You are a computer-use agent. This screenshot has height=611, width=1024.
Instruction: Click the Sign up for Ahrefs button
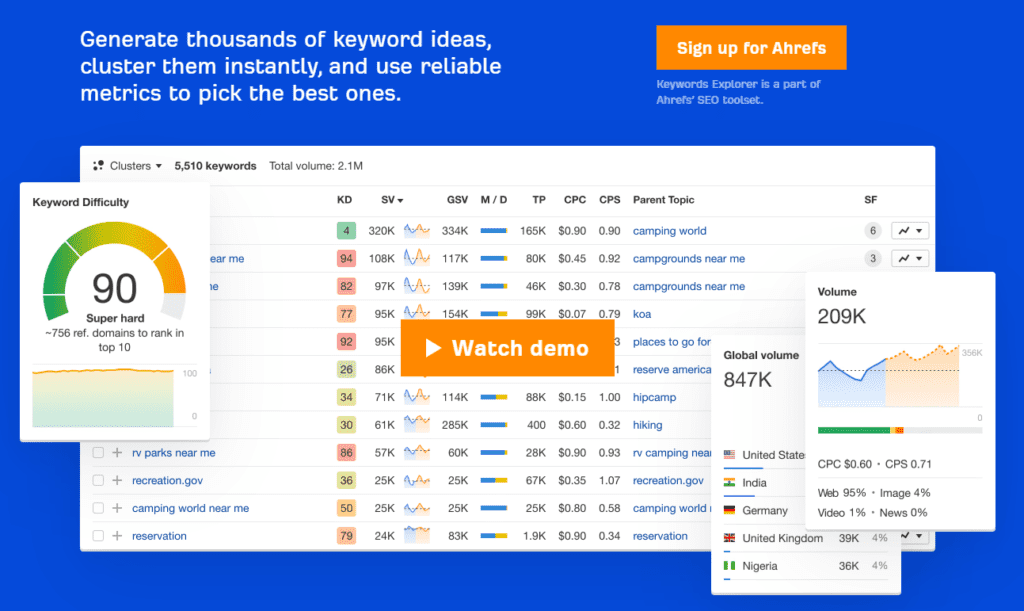point(751,48)
